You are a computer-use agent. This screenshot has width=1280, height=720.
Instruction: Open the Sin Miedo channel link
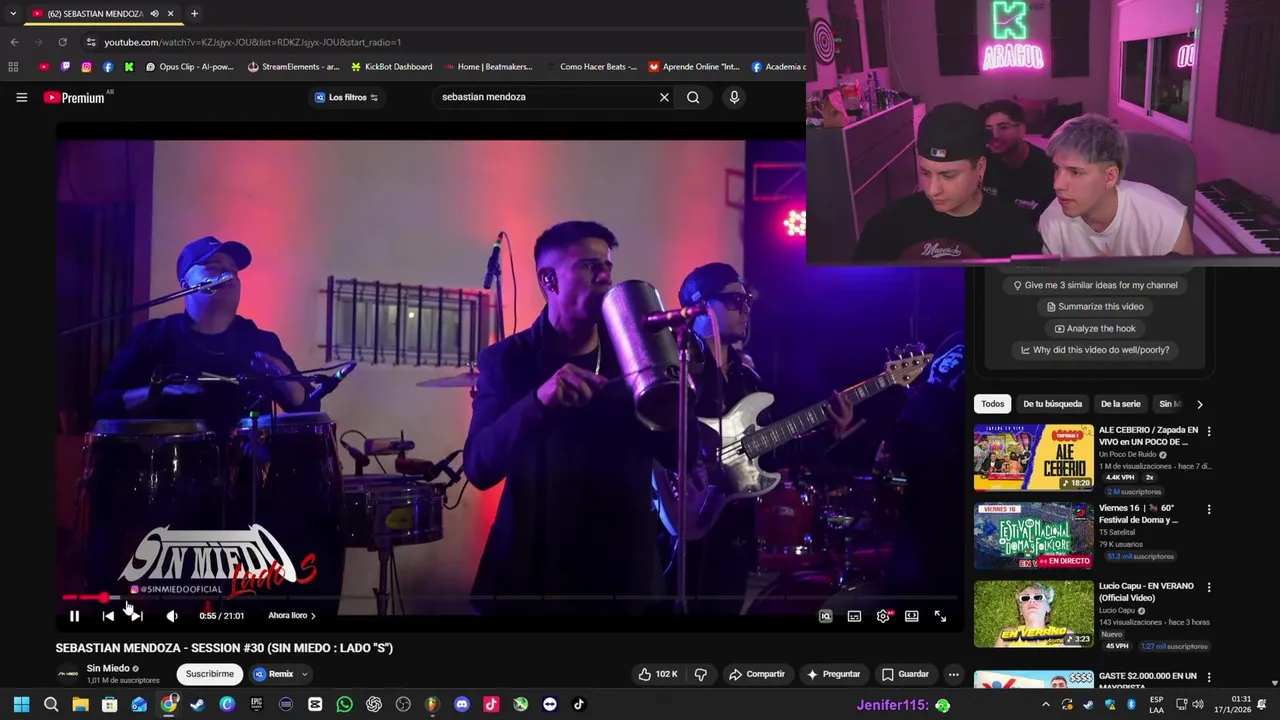tap(108, 668)
